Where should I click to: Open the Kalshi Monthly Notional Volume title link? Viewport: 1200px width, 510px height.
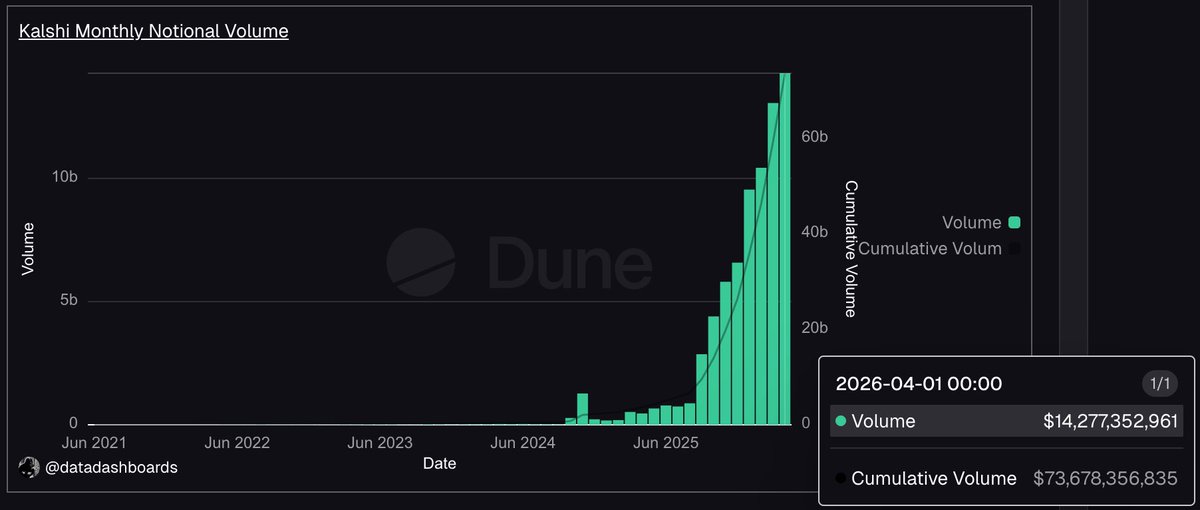point(154,31)
